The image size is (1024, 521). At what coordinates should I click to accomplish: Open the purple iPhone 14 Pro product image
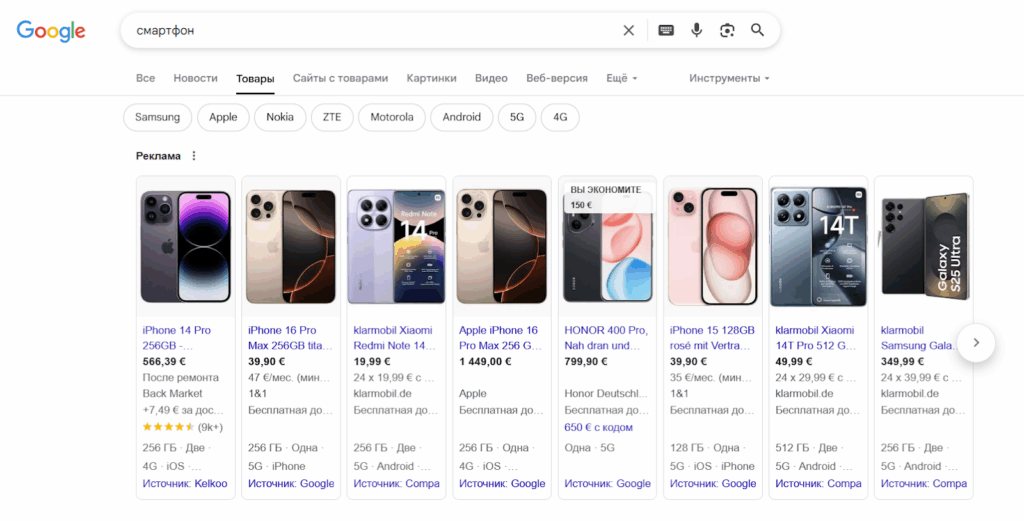click(185, 246)
